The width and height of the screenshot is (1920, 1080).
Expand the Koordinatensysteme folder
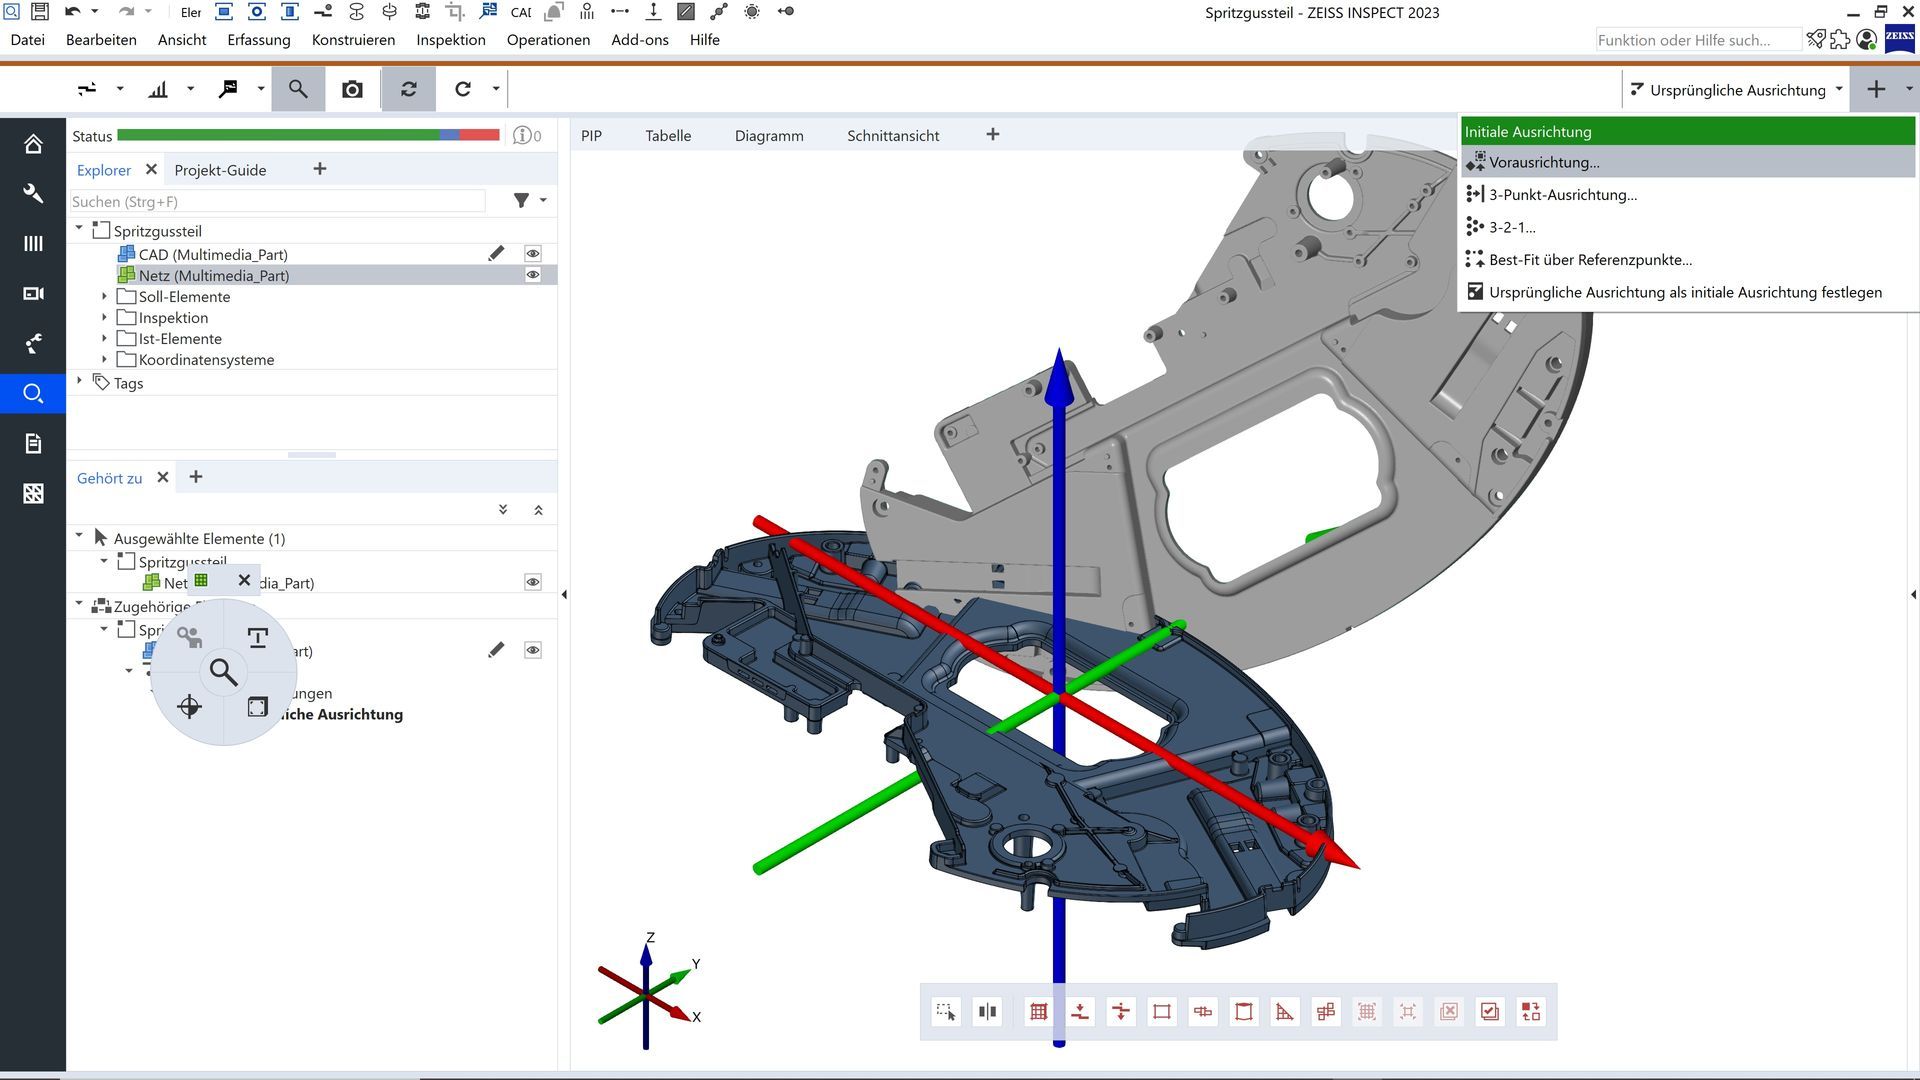105,360
